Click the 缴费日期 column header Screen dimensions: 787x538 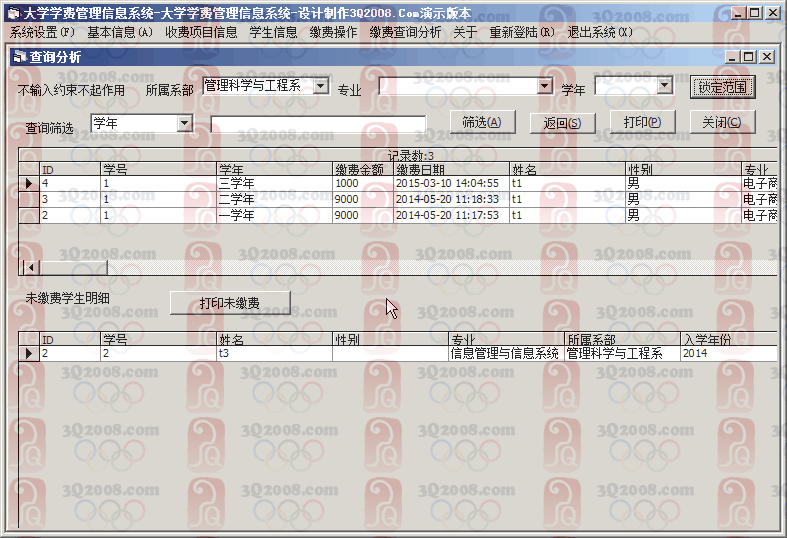click(451, 169)
